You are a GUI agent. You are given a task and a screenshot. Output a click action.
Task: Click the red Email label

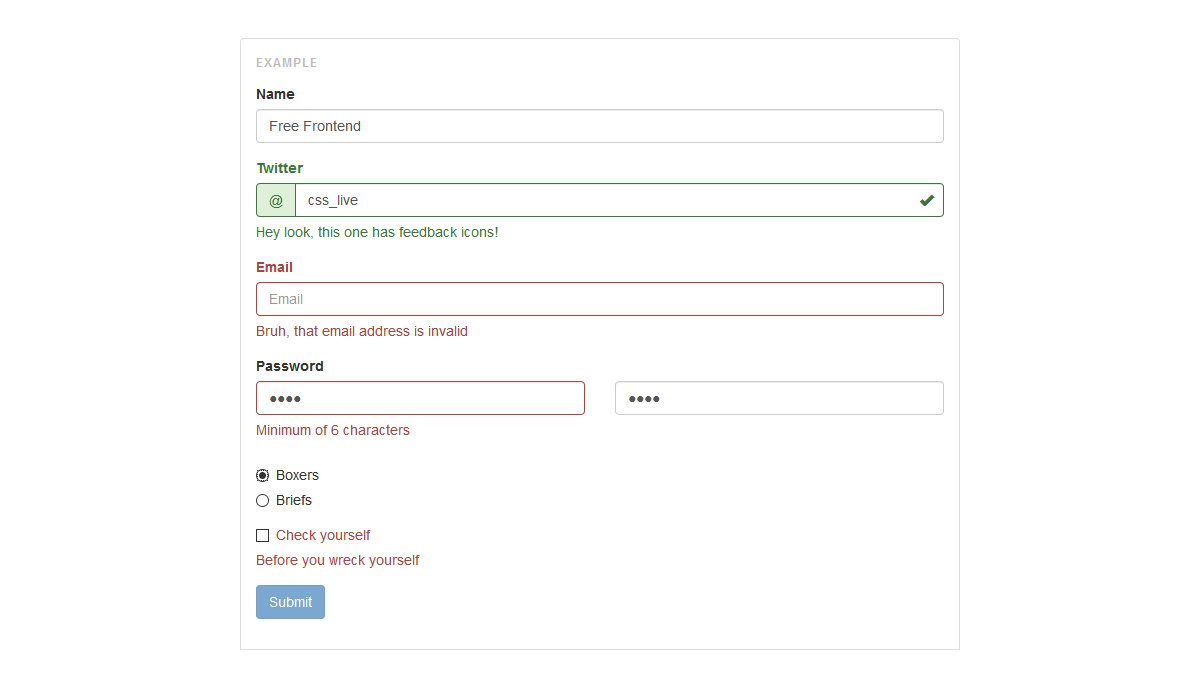point(274,267)
